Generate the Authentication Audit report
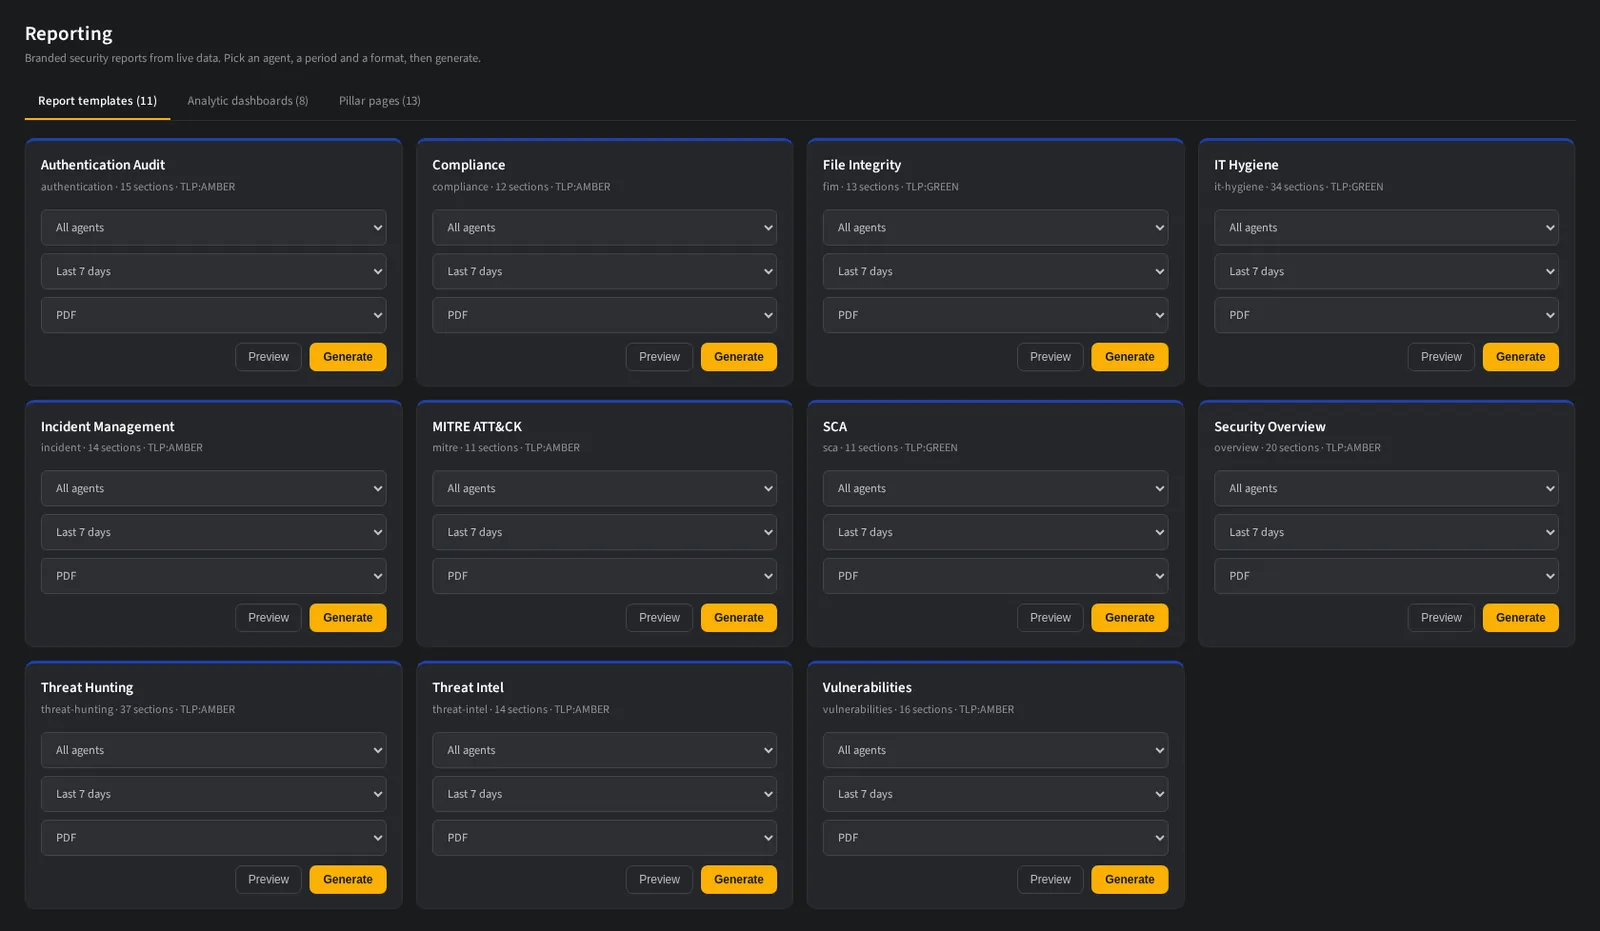The width and height of the screenshot is (1600, 931). (x=348, y=357)
